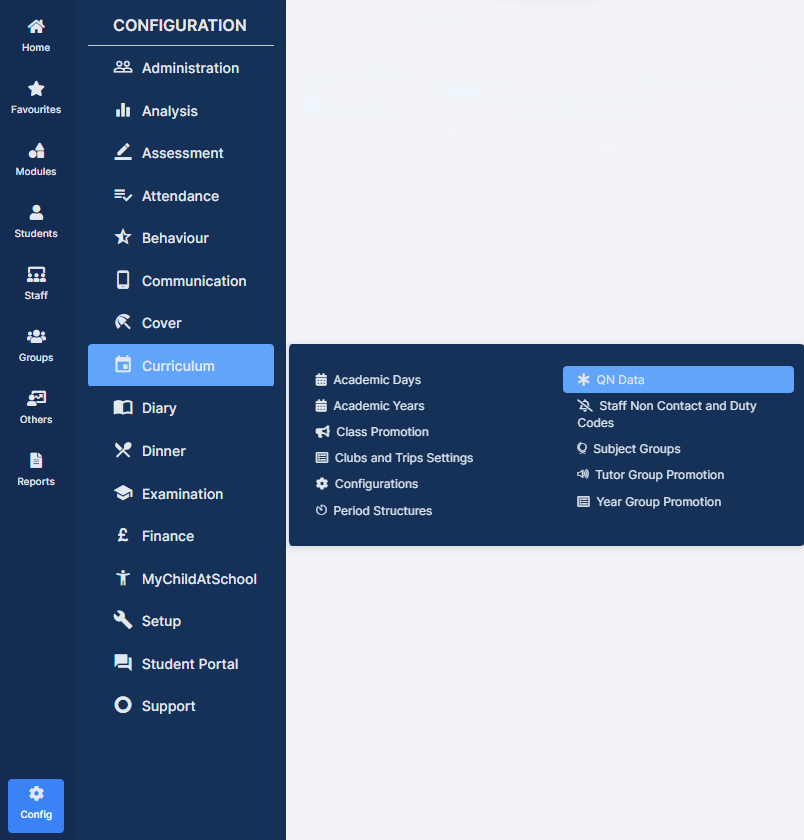Click the Communication phone icon

[x=123, y=280]
